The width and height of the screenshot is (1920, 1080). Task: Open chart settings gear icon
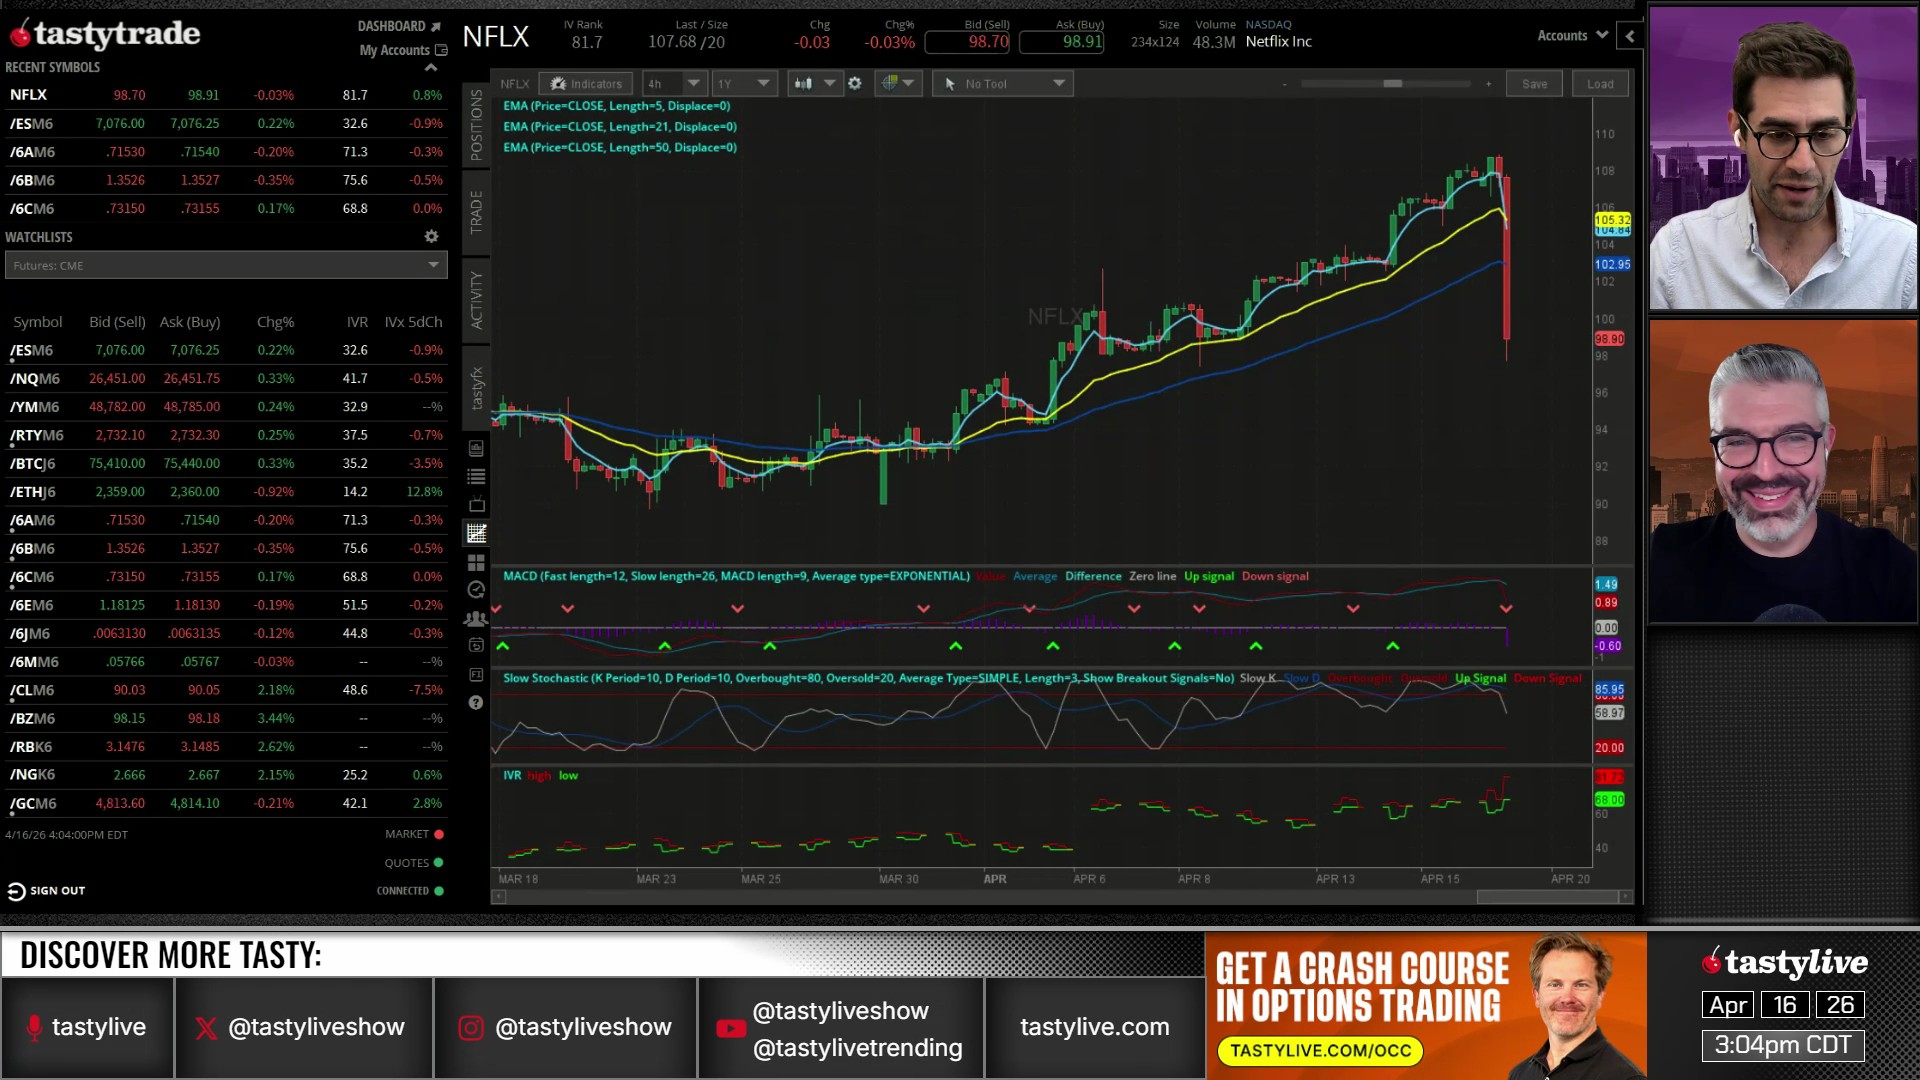click(855, 84)
